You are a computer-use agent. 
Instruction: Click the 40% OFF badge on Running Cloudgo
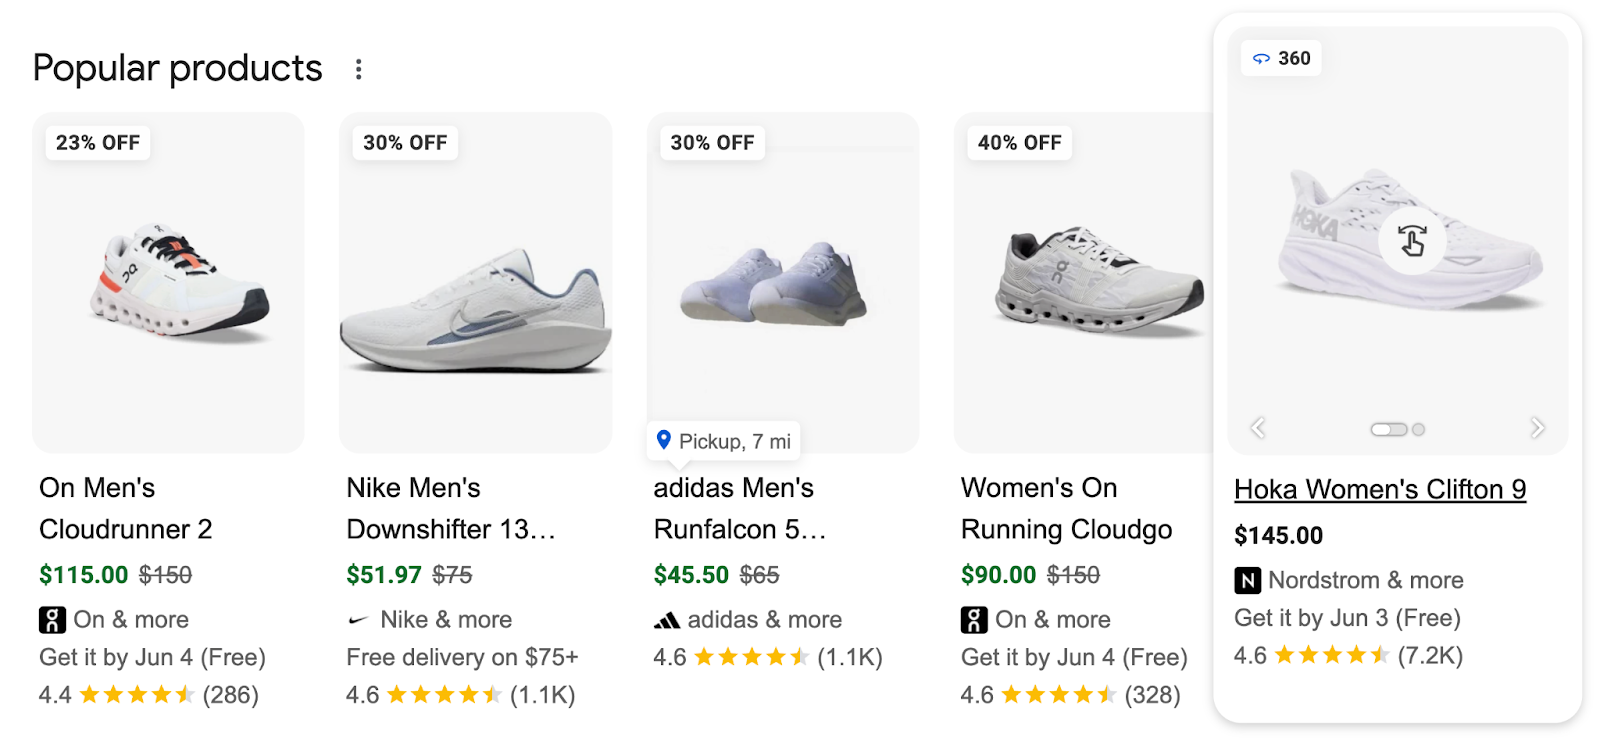point(1019,142)
